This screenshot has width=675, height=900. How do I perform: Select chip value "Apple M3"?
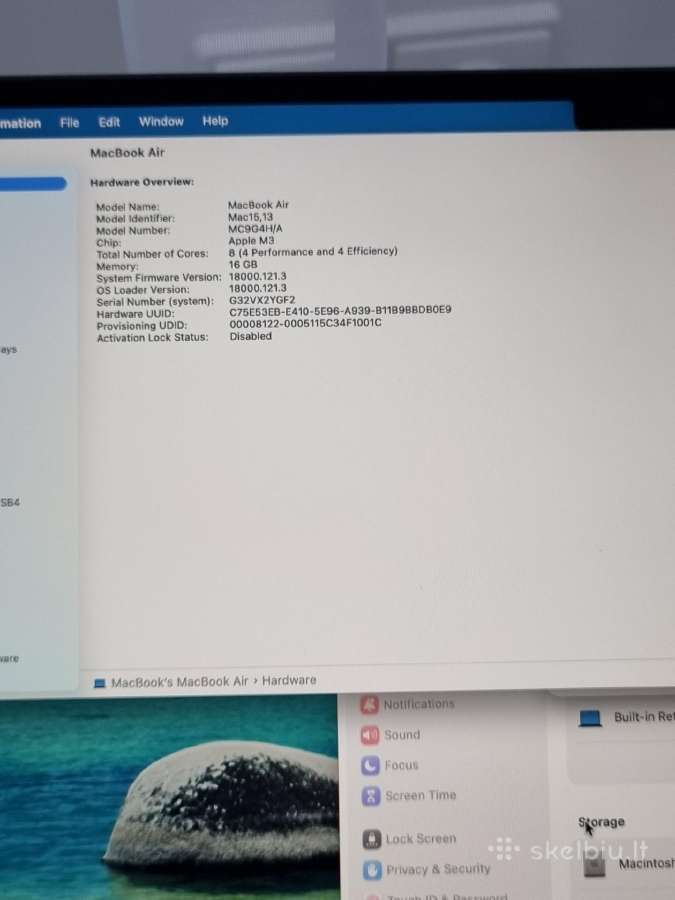pyautogui.click(x=251, y=240)
